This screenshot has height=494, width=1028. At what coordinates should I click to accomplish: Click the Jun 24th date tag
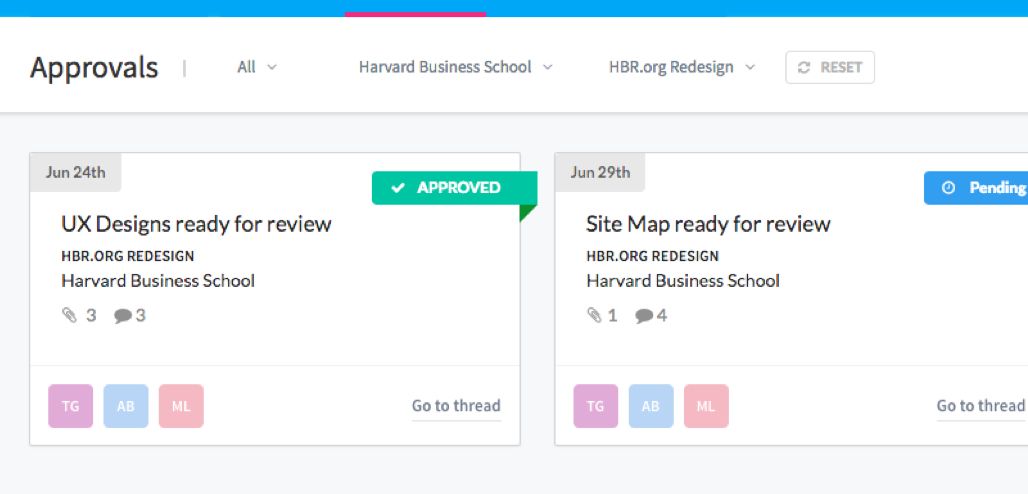[75, 173]
